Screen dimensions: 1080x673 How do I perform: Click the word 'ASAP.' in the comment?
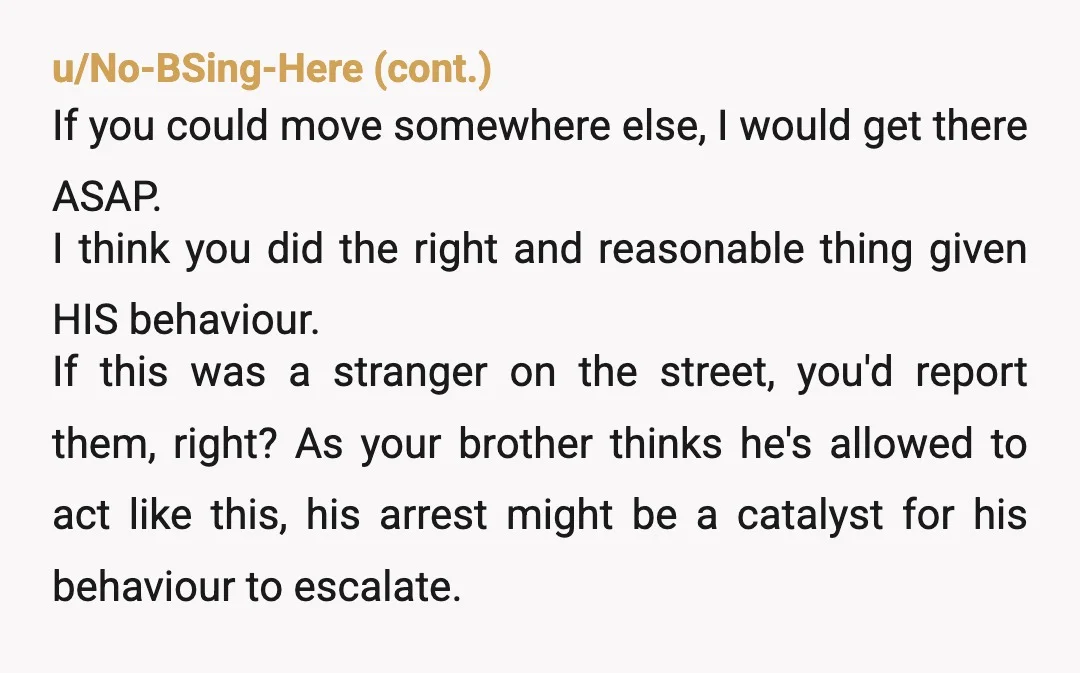(107, 196)
